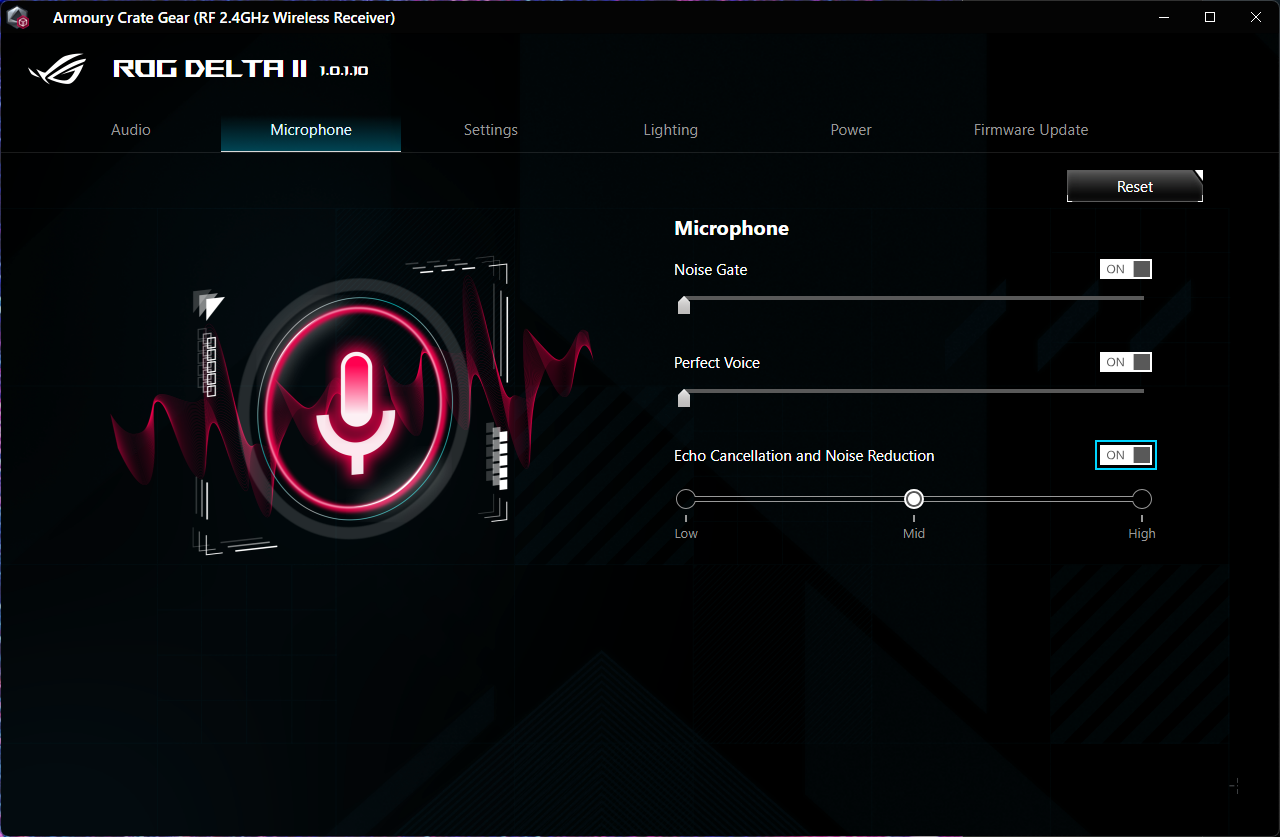Click the ROG DELTA II device name
This screenshot has width=1280, height=837.
[212, 69]
